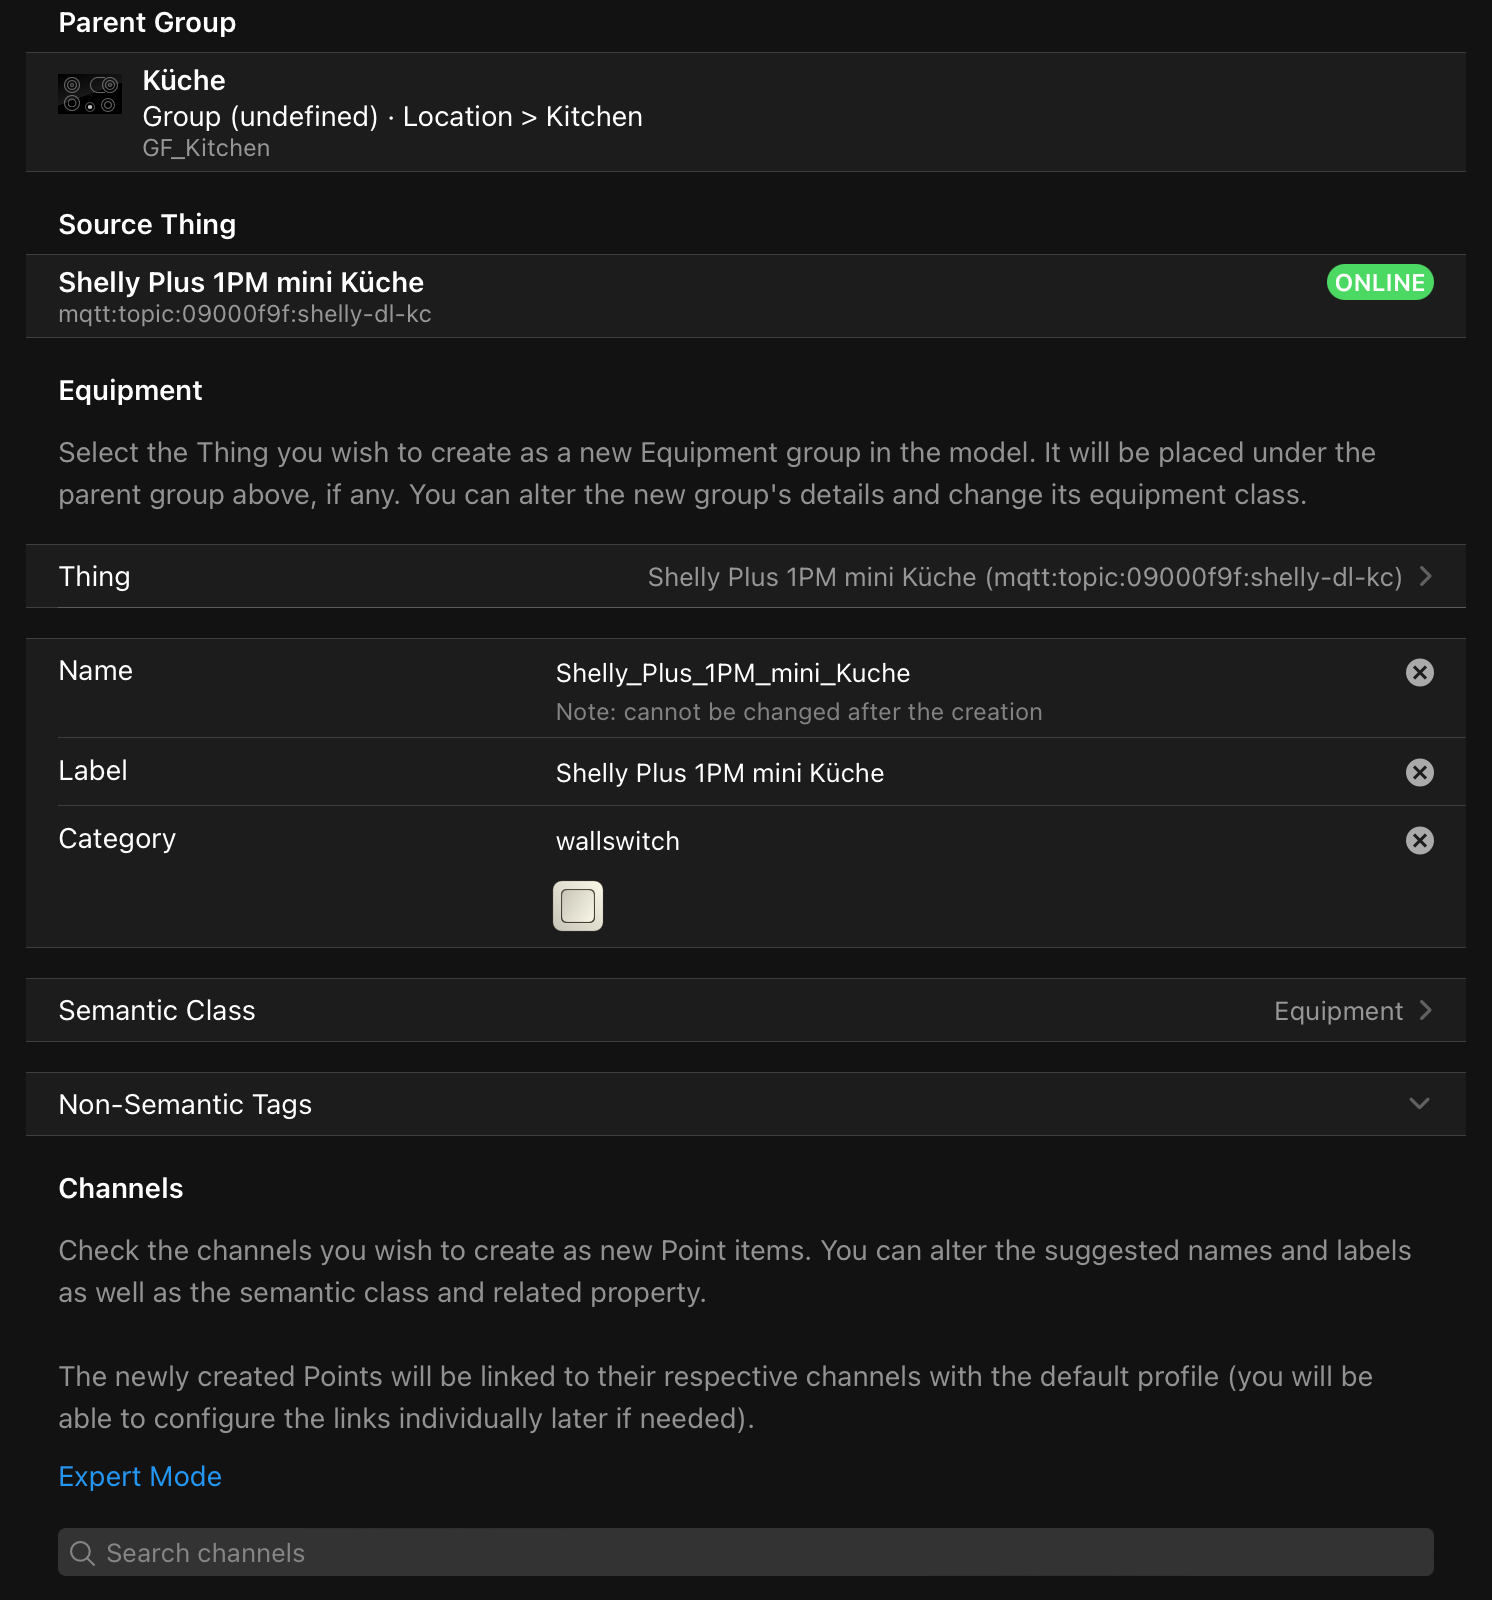
Task: Click the Küche stove group icon
Action: [x=90, y=94]
